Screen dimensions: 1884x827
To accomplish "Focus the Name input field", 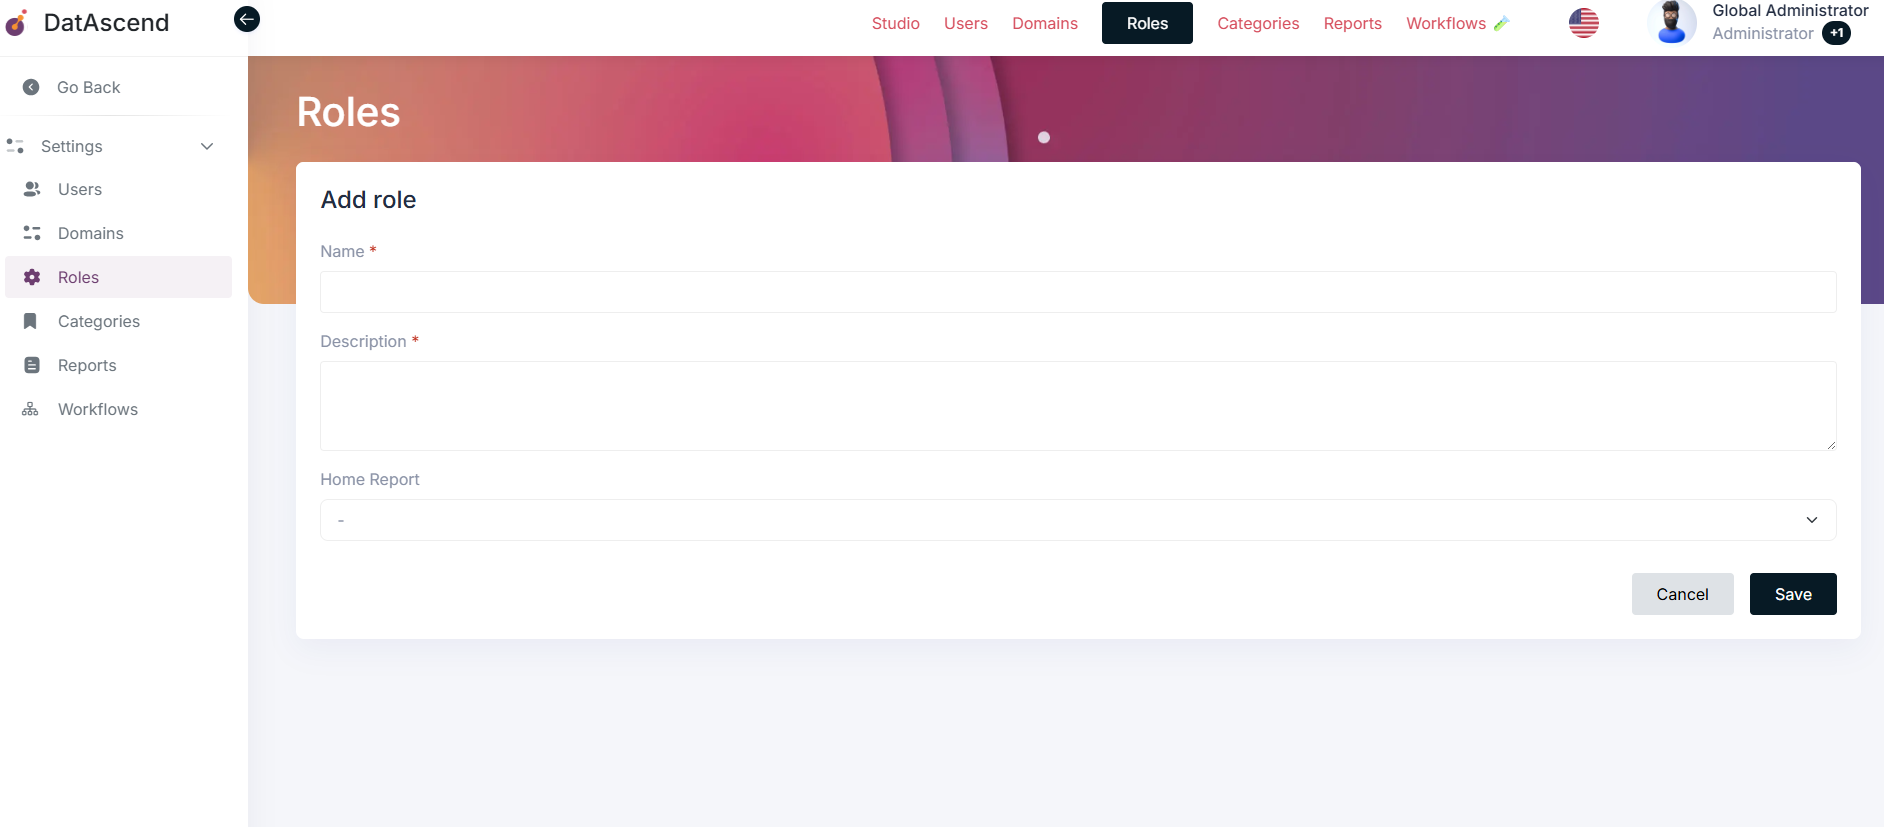I will click(x=1077, y=292).
